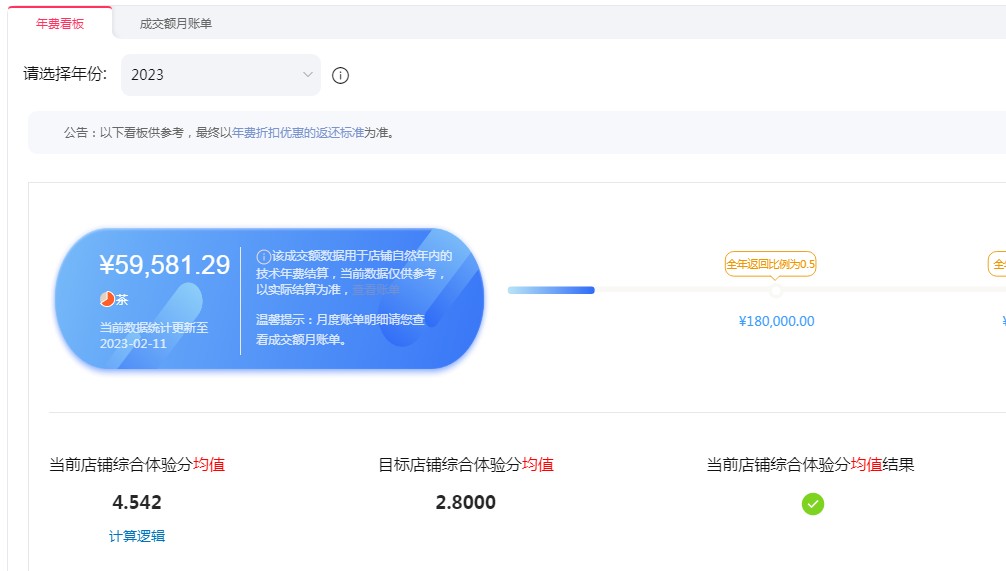
Task: Click the 查看账单 link in blue card
Action: point(376,290)
